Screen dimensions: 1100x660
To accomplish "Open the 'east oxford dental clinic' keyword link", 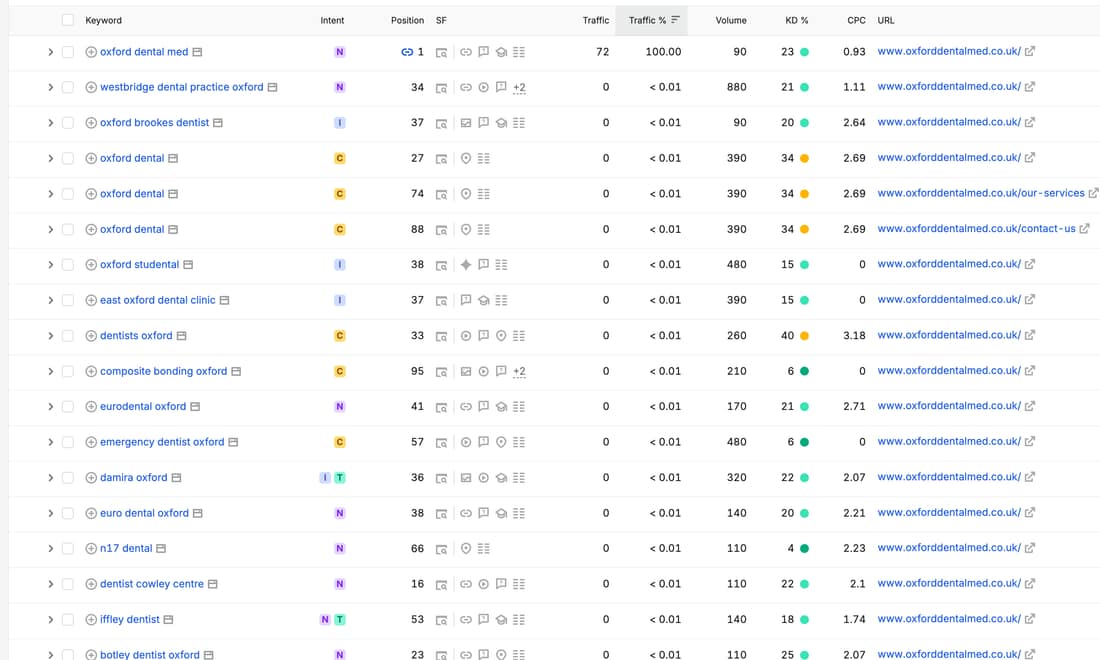I will tap(158, 300).
